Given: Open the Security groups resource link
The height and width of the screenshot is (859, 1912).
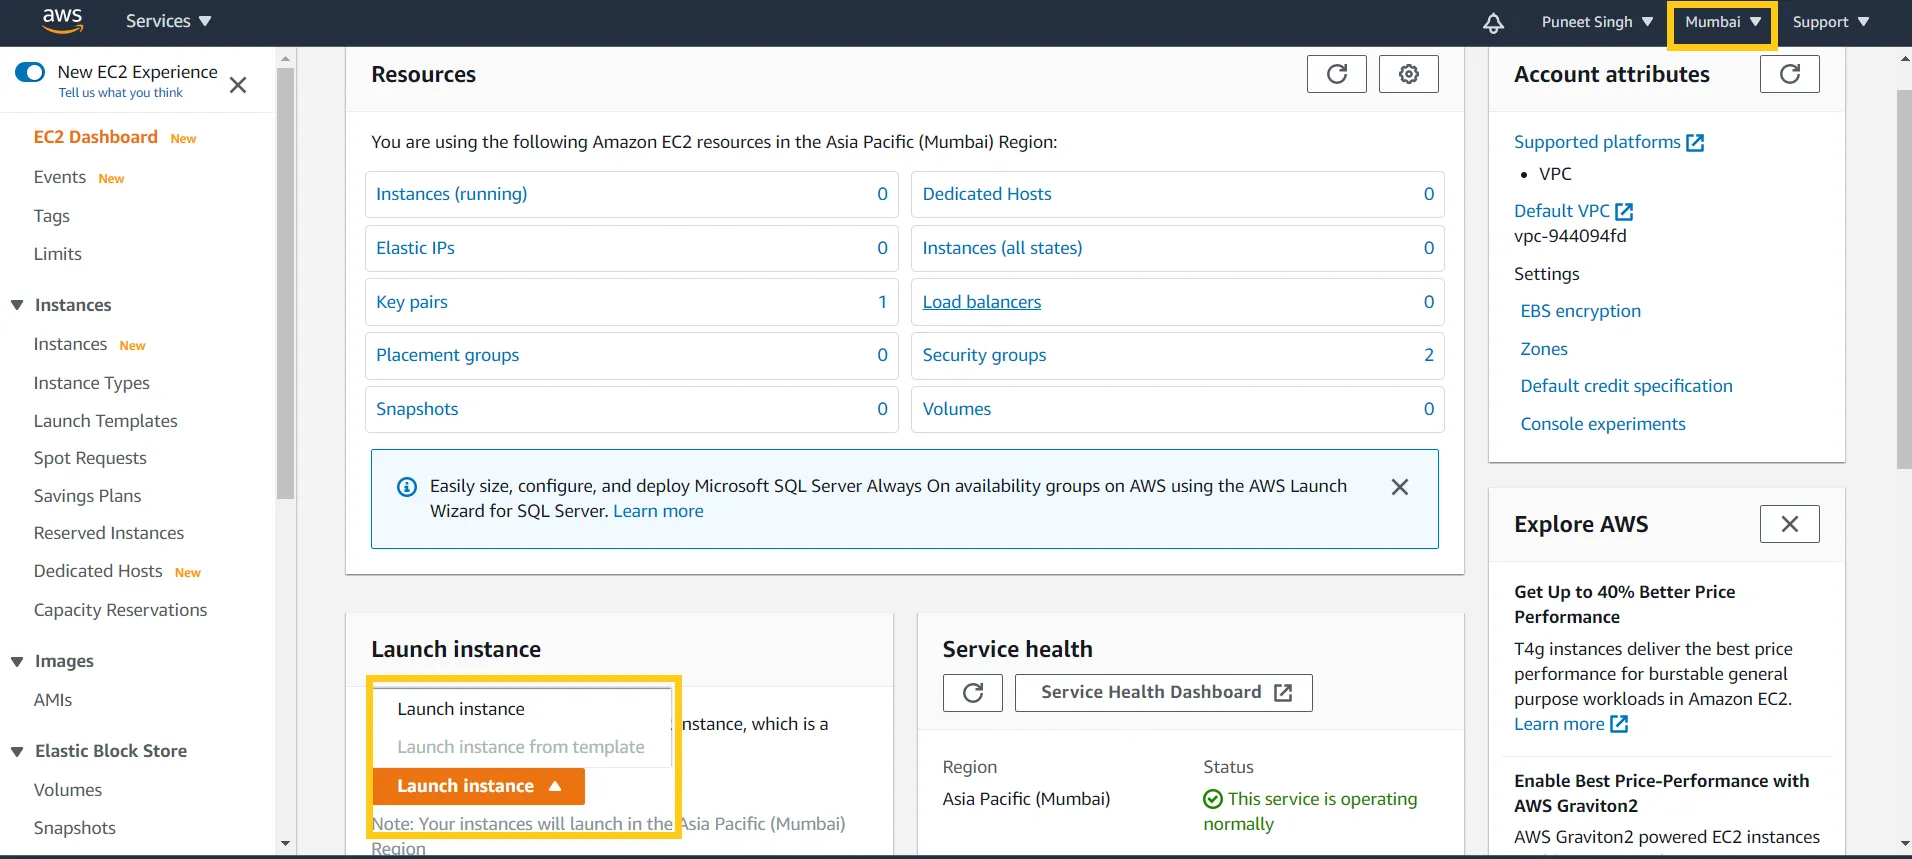Looking at the screenshot, I should [984, 355].
